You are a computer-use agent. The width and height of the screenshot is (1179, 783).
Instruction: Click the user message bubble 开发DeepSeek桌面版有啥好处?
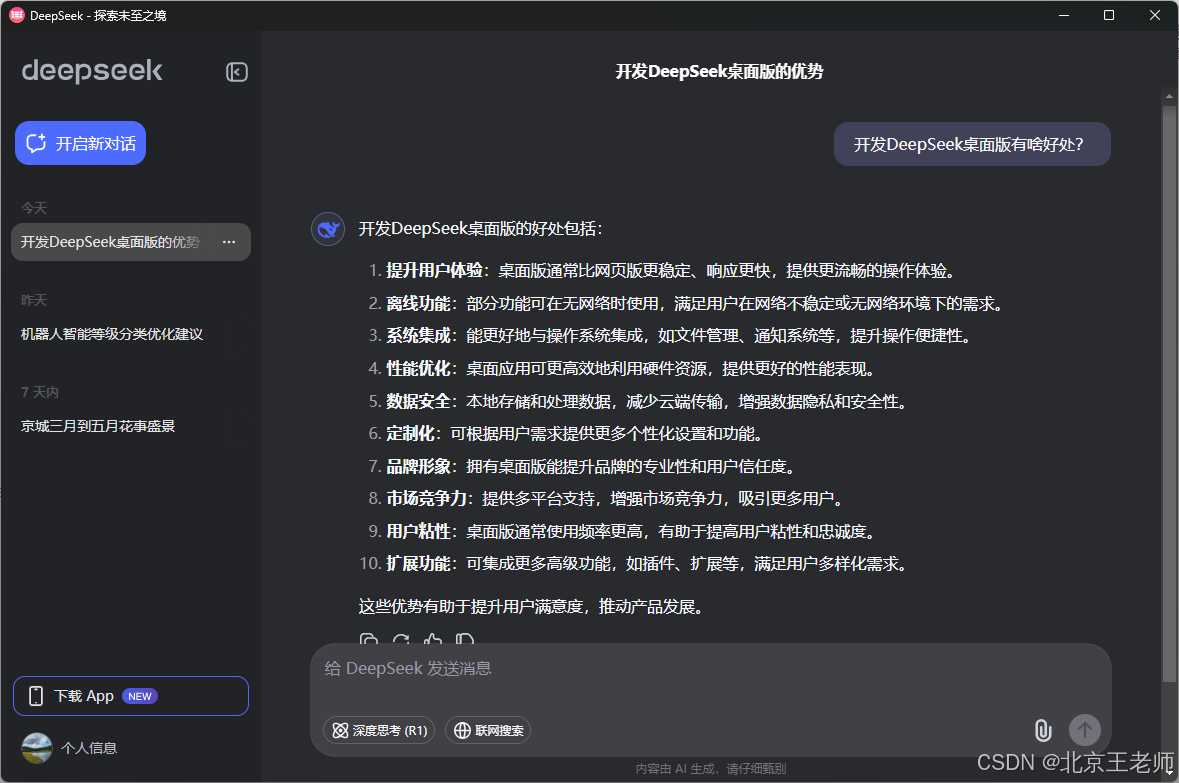(972, 144)
